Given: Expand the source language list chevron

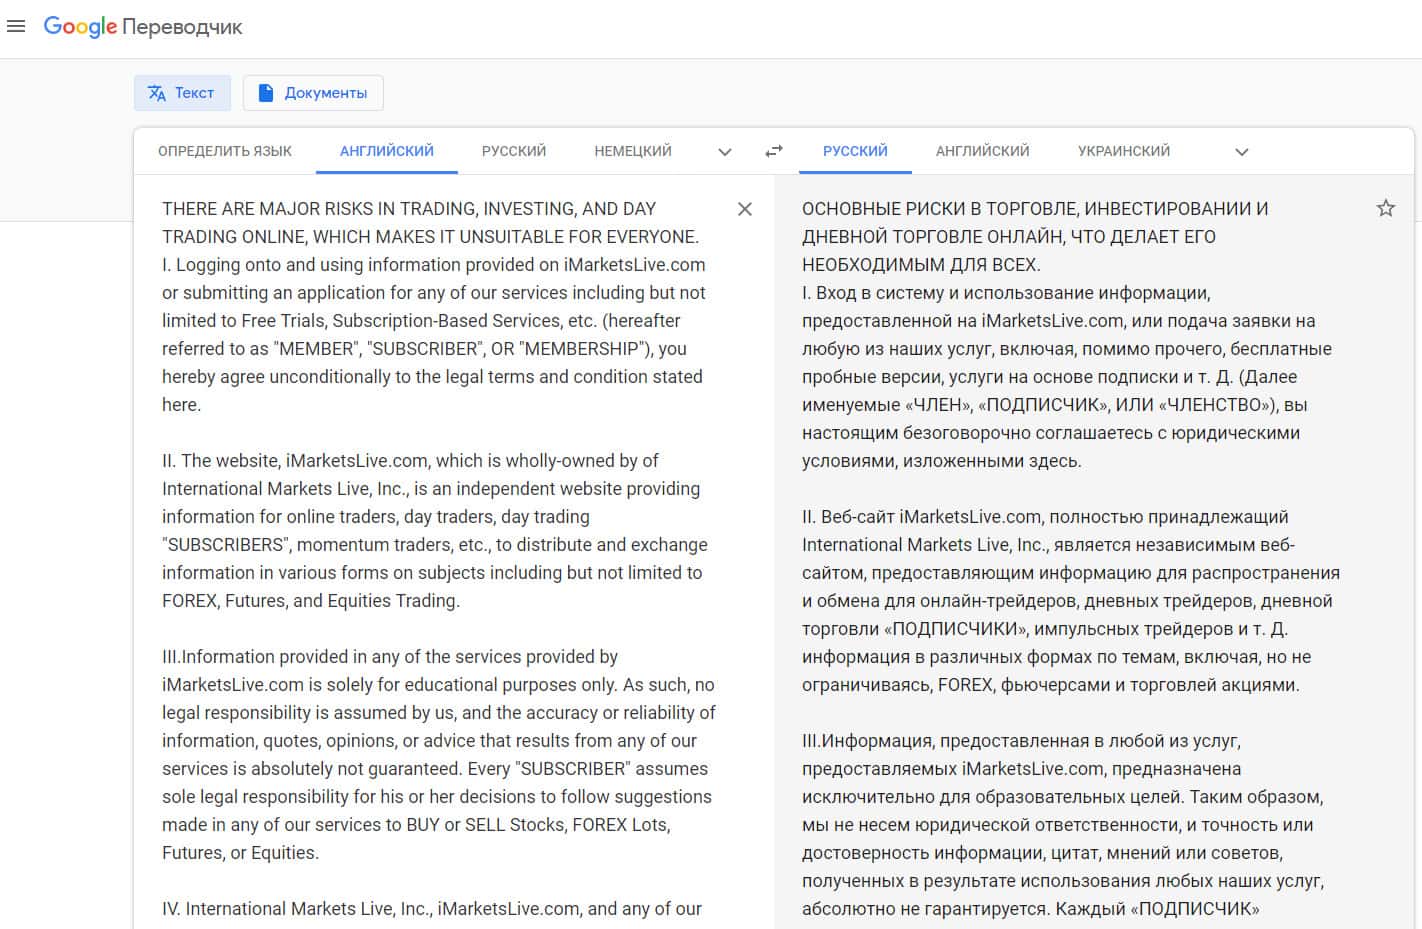Looking at the screenshot, I should point(725,152).
